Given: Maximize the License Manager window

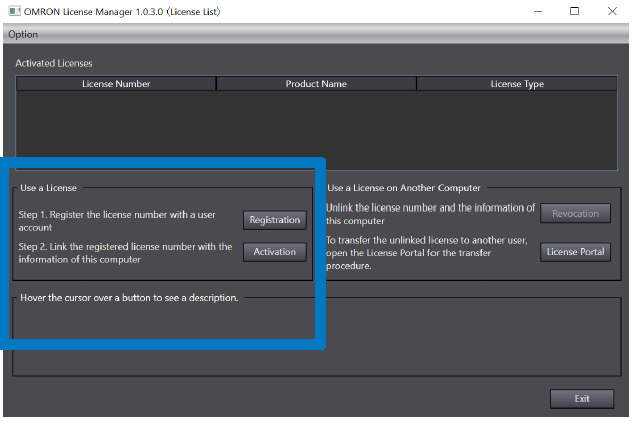Looking at the screenshot, I should coord(574,11).
